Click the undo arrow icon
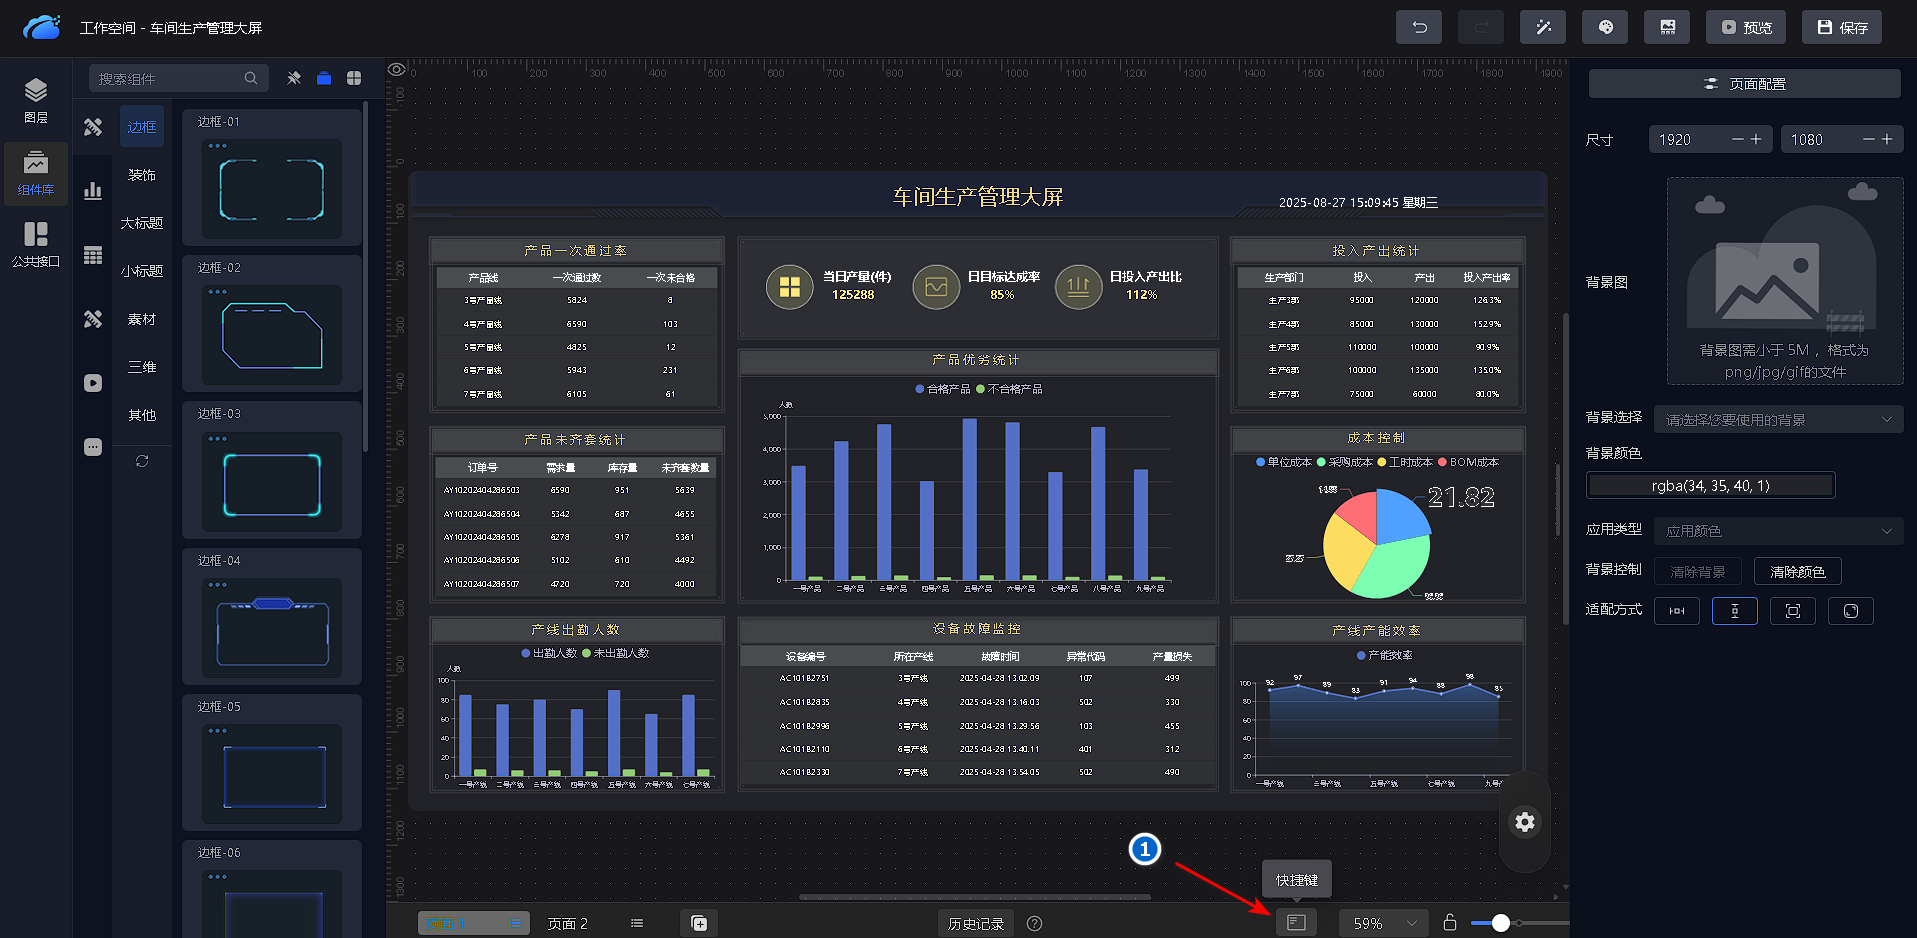Viewport: 1917px width, 938px height. (x=1418, y=27)
